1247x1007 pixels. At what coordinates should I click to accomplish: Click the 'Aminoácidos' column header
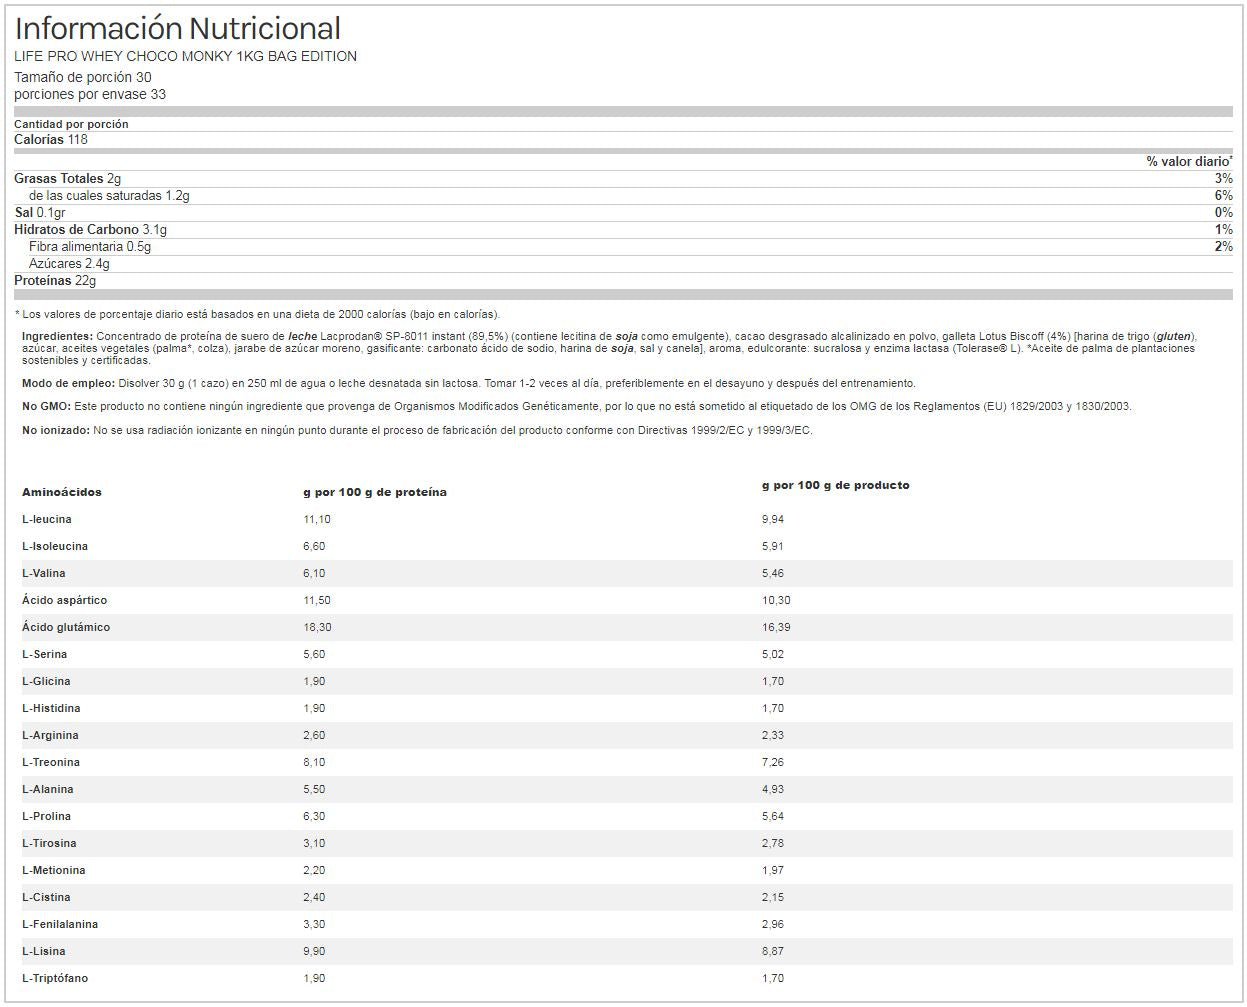(62, 492)
